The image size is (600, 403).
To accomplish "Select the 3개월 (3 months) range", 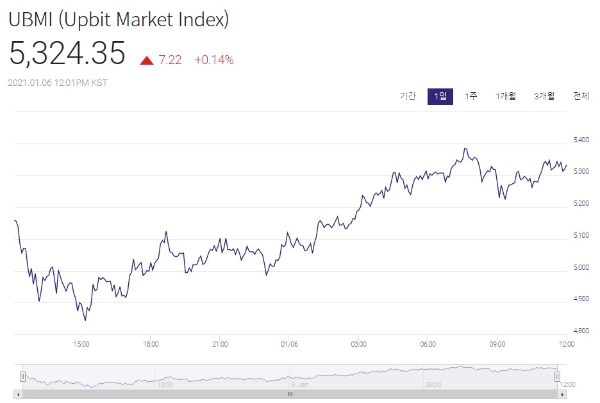I will point(545,96).
